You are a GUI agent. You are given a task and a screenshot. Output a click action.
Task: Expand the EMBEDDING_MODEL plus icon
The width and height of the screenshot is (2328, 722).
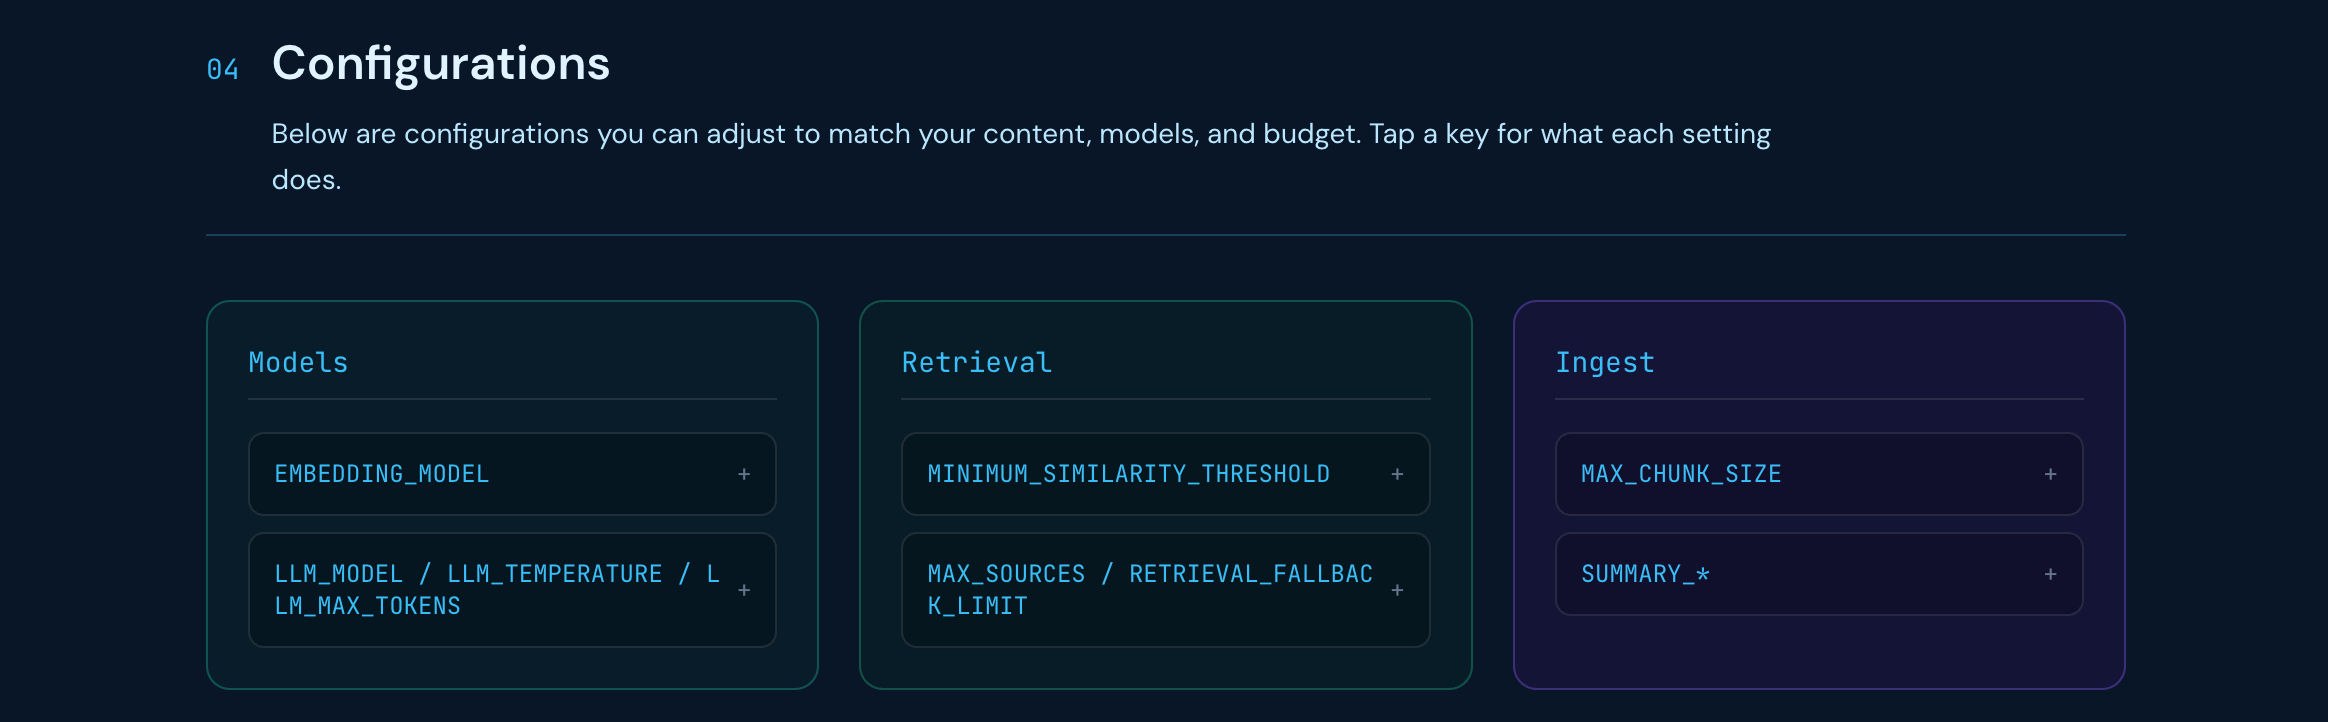(x=744, y=474)
